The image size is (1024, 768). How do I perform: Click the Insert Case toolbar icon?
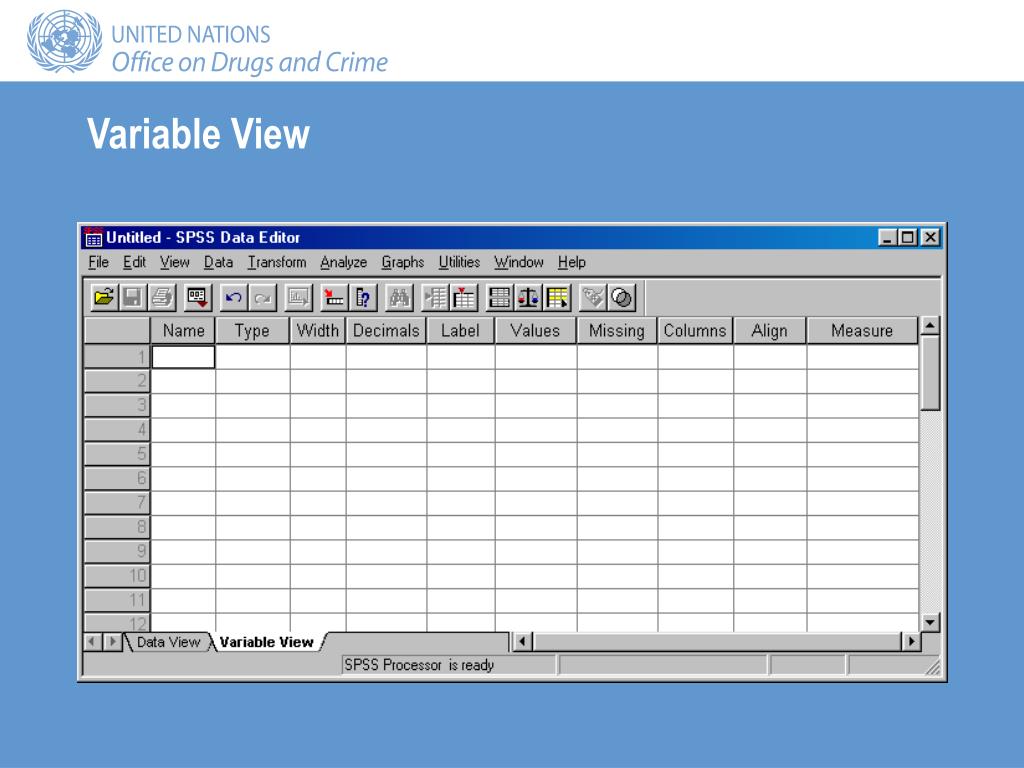click(435, 298)
